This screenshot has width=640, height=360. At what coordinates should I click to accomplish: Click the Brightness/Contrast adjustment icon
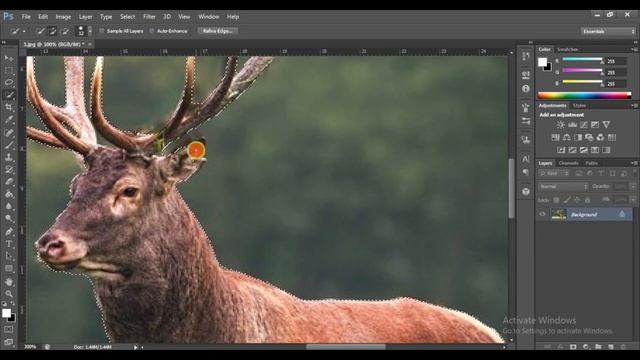click(561, 125)
